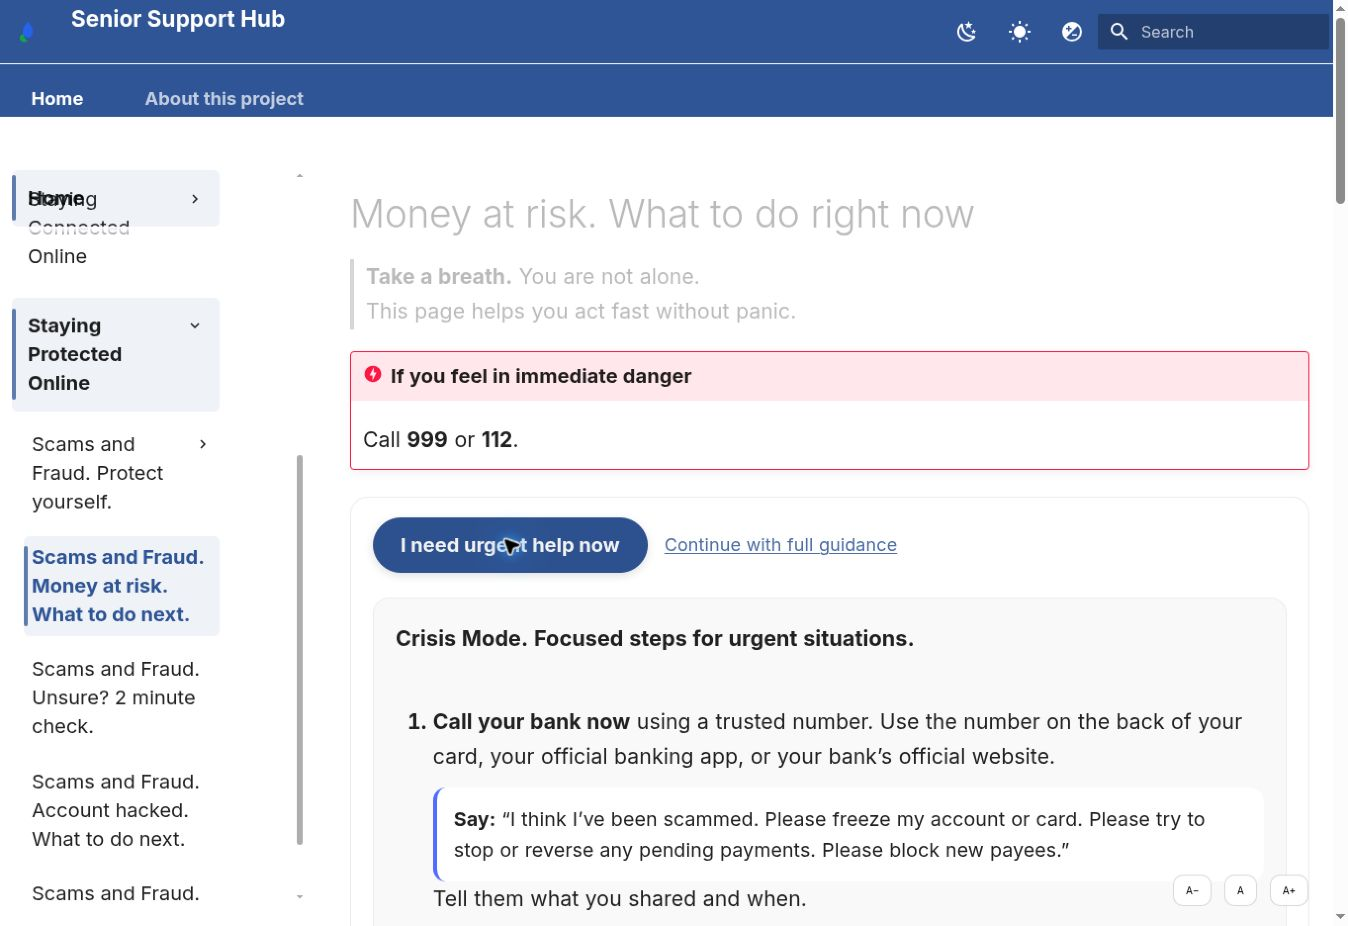Reset text size with the A button
The height and width of the screenshot is (926, 1348).
[x=1240, y=890]
